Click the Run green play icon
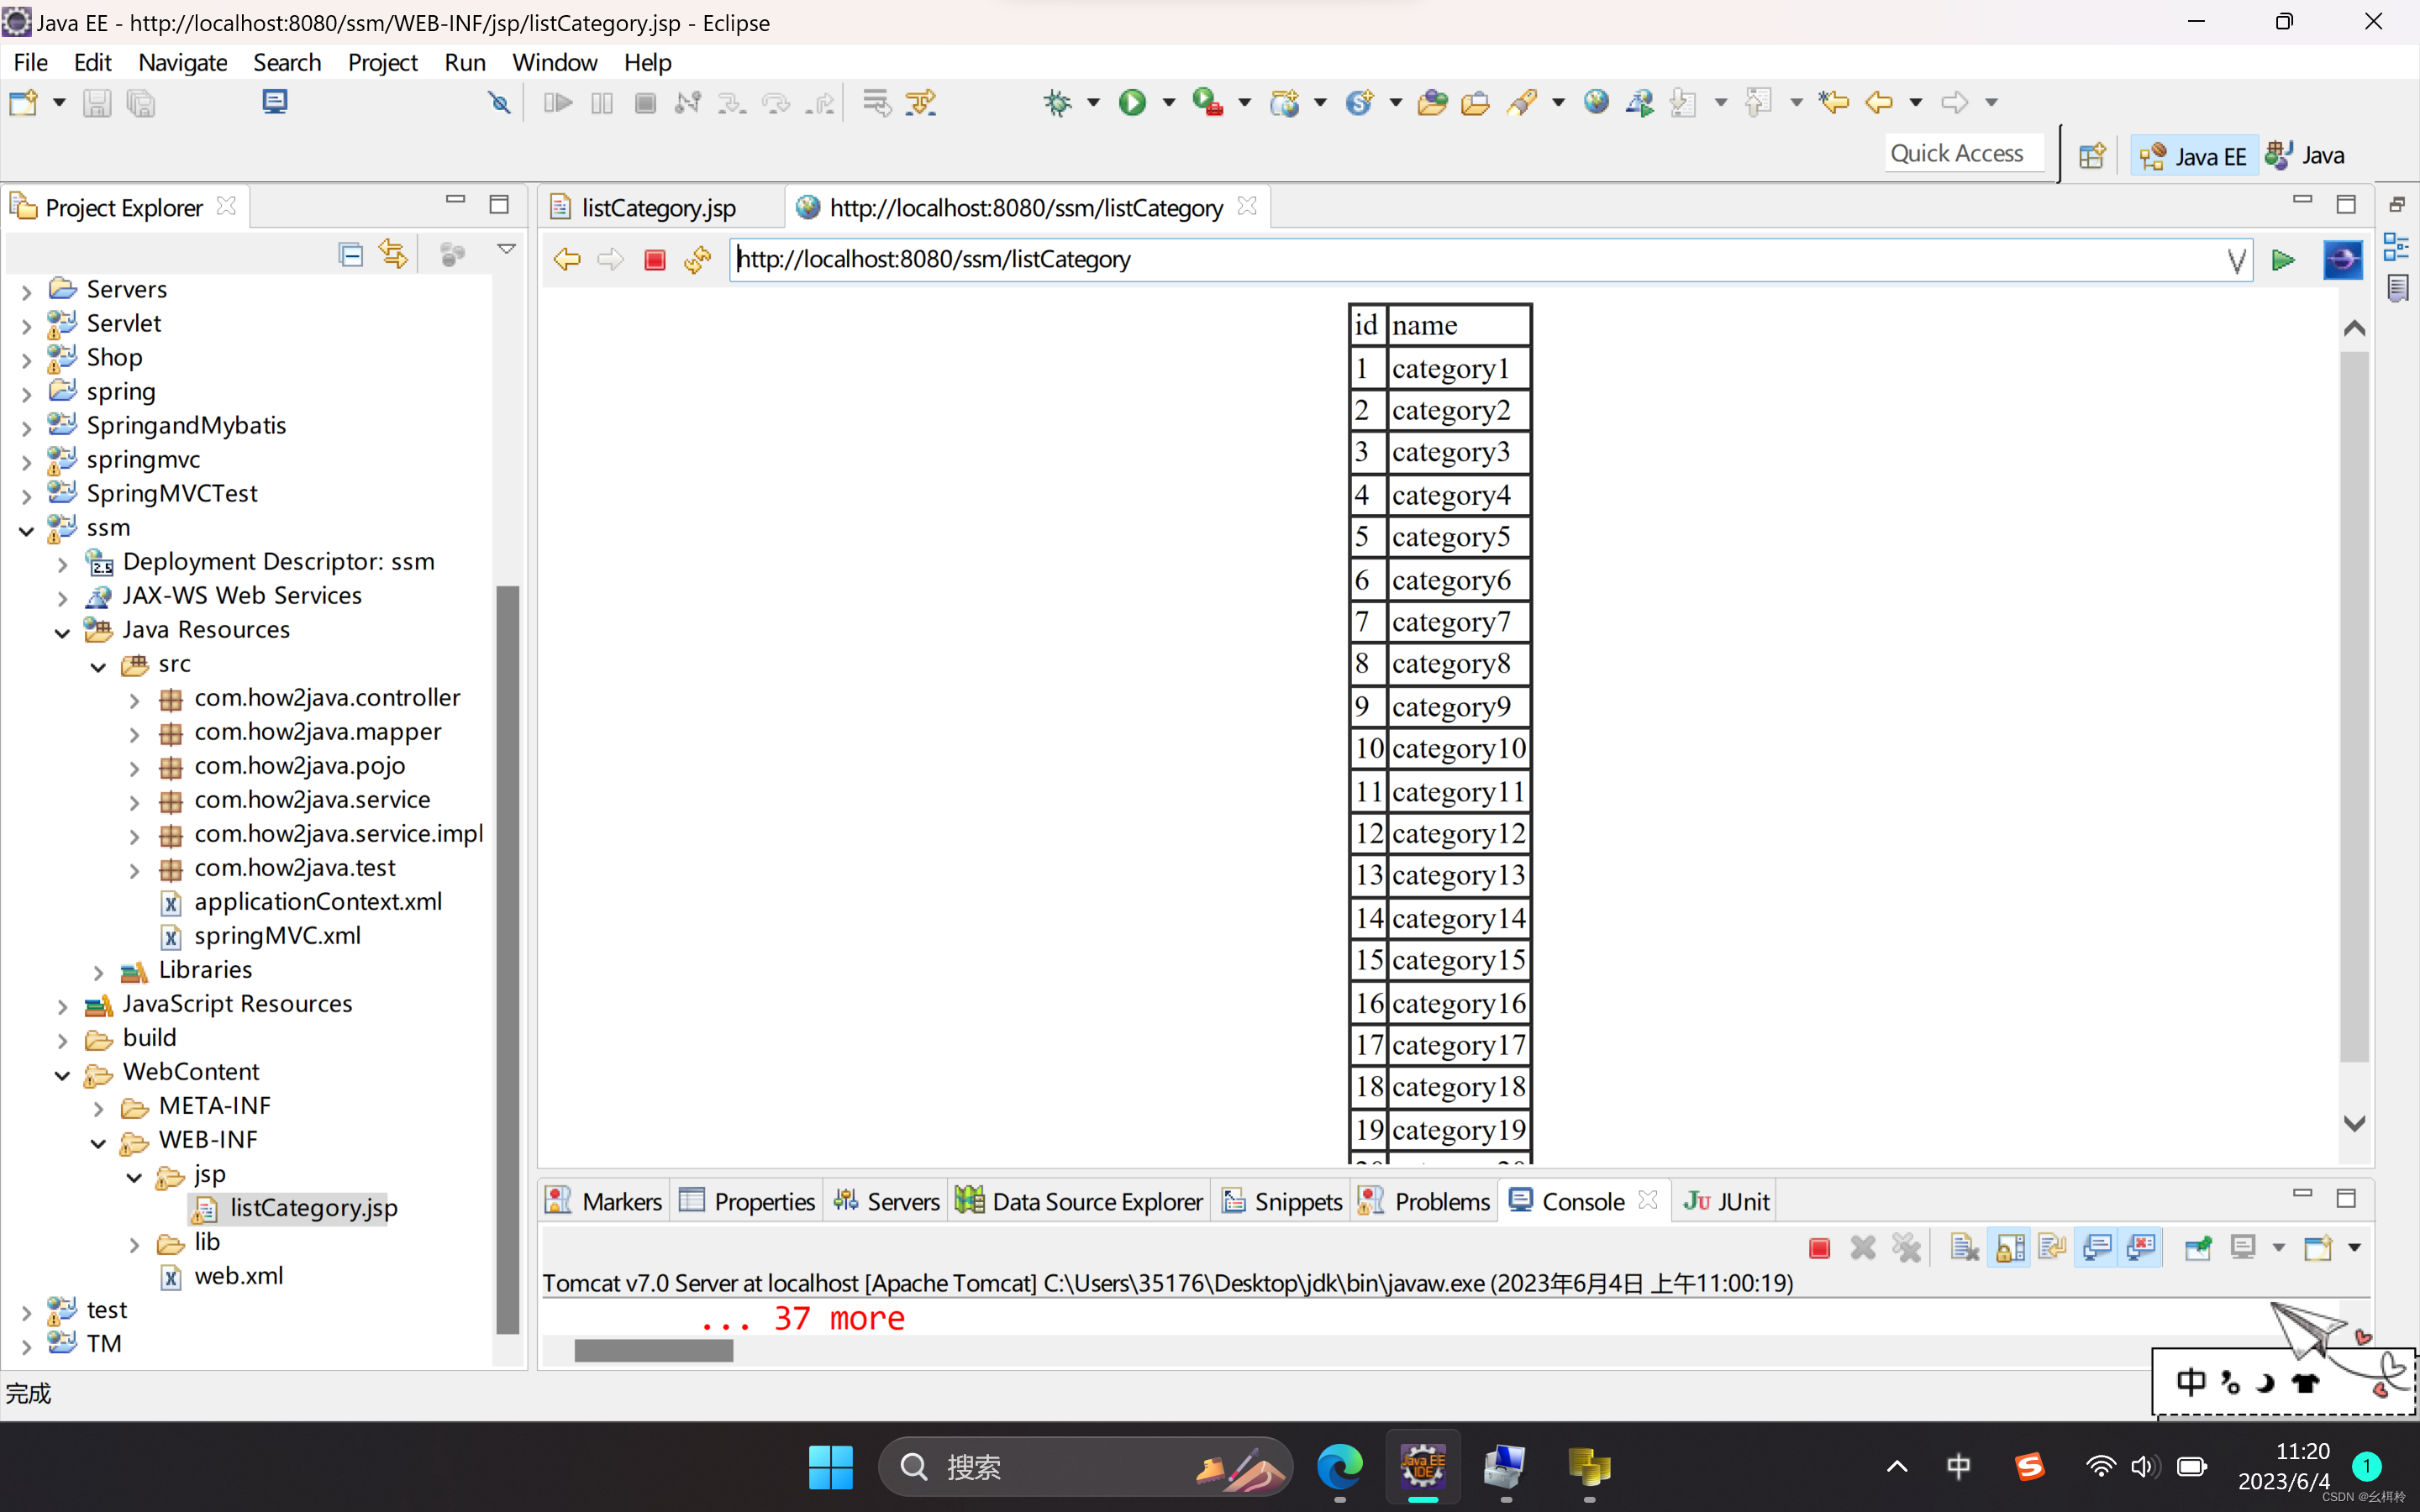Viewport: 2420px width, 1512px height. tap(1132, 102)
